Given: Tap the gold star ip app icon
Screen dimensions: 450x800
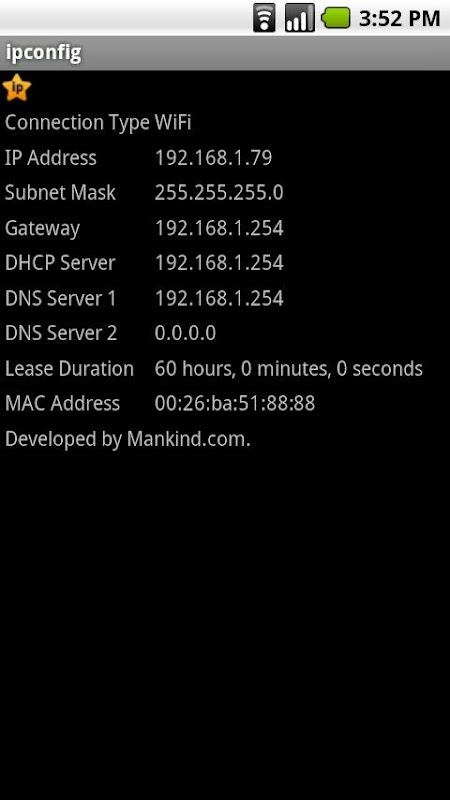Looking at the screenshot, I should tap(17, 87).
